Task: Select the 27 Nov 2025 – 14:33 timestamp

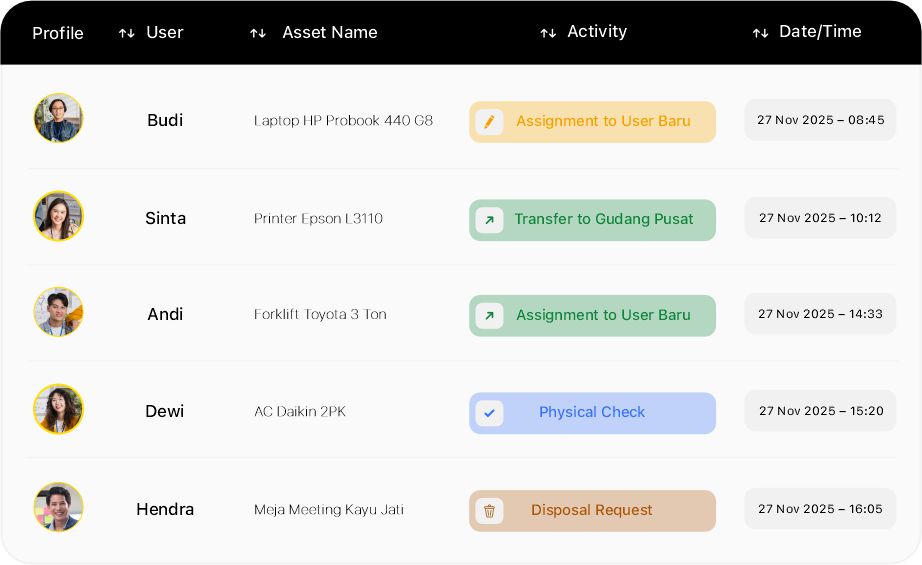Action: coord(820,314)
